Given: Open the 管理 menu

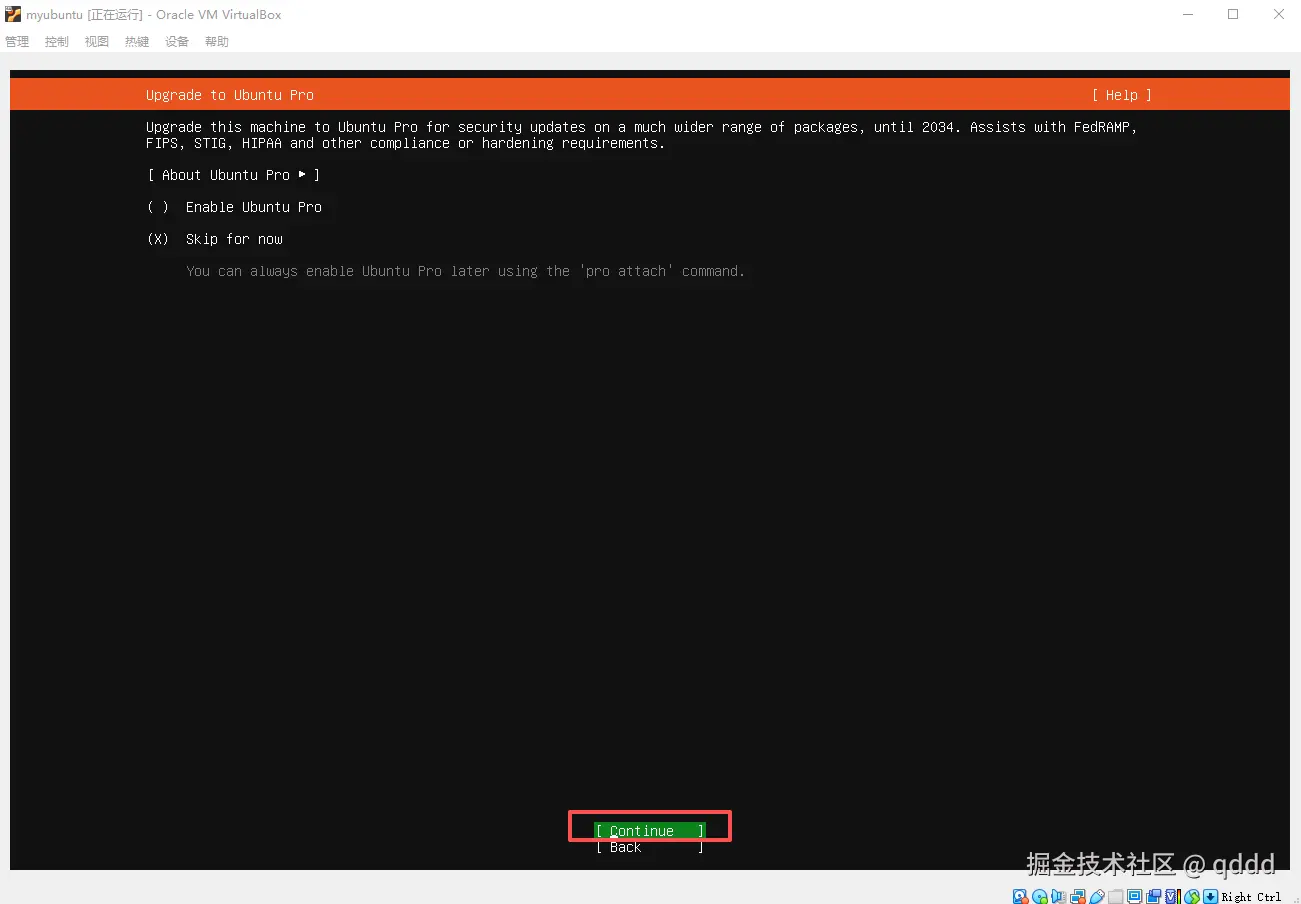Looking at the screenshot, I should pos(17,42).
